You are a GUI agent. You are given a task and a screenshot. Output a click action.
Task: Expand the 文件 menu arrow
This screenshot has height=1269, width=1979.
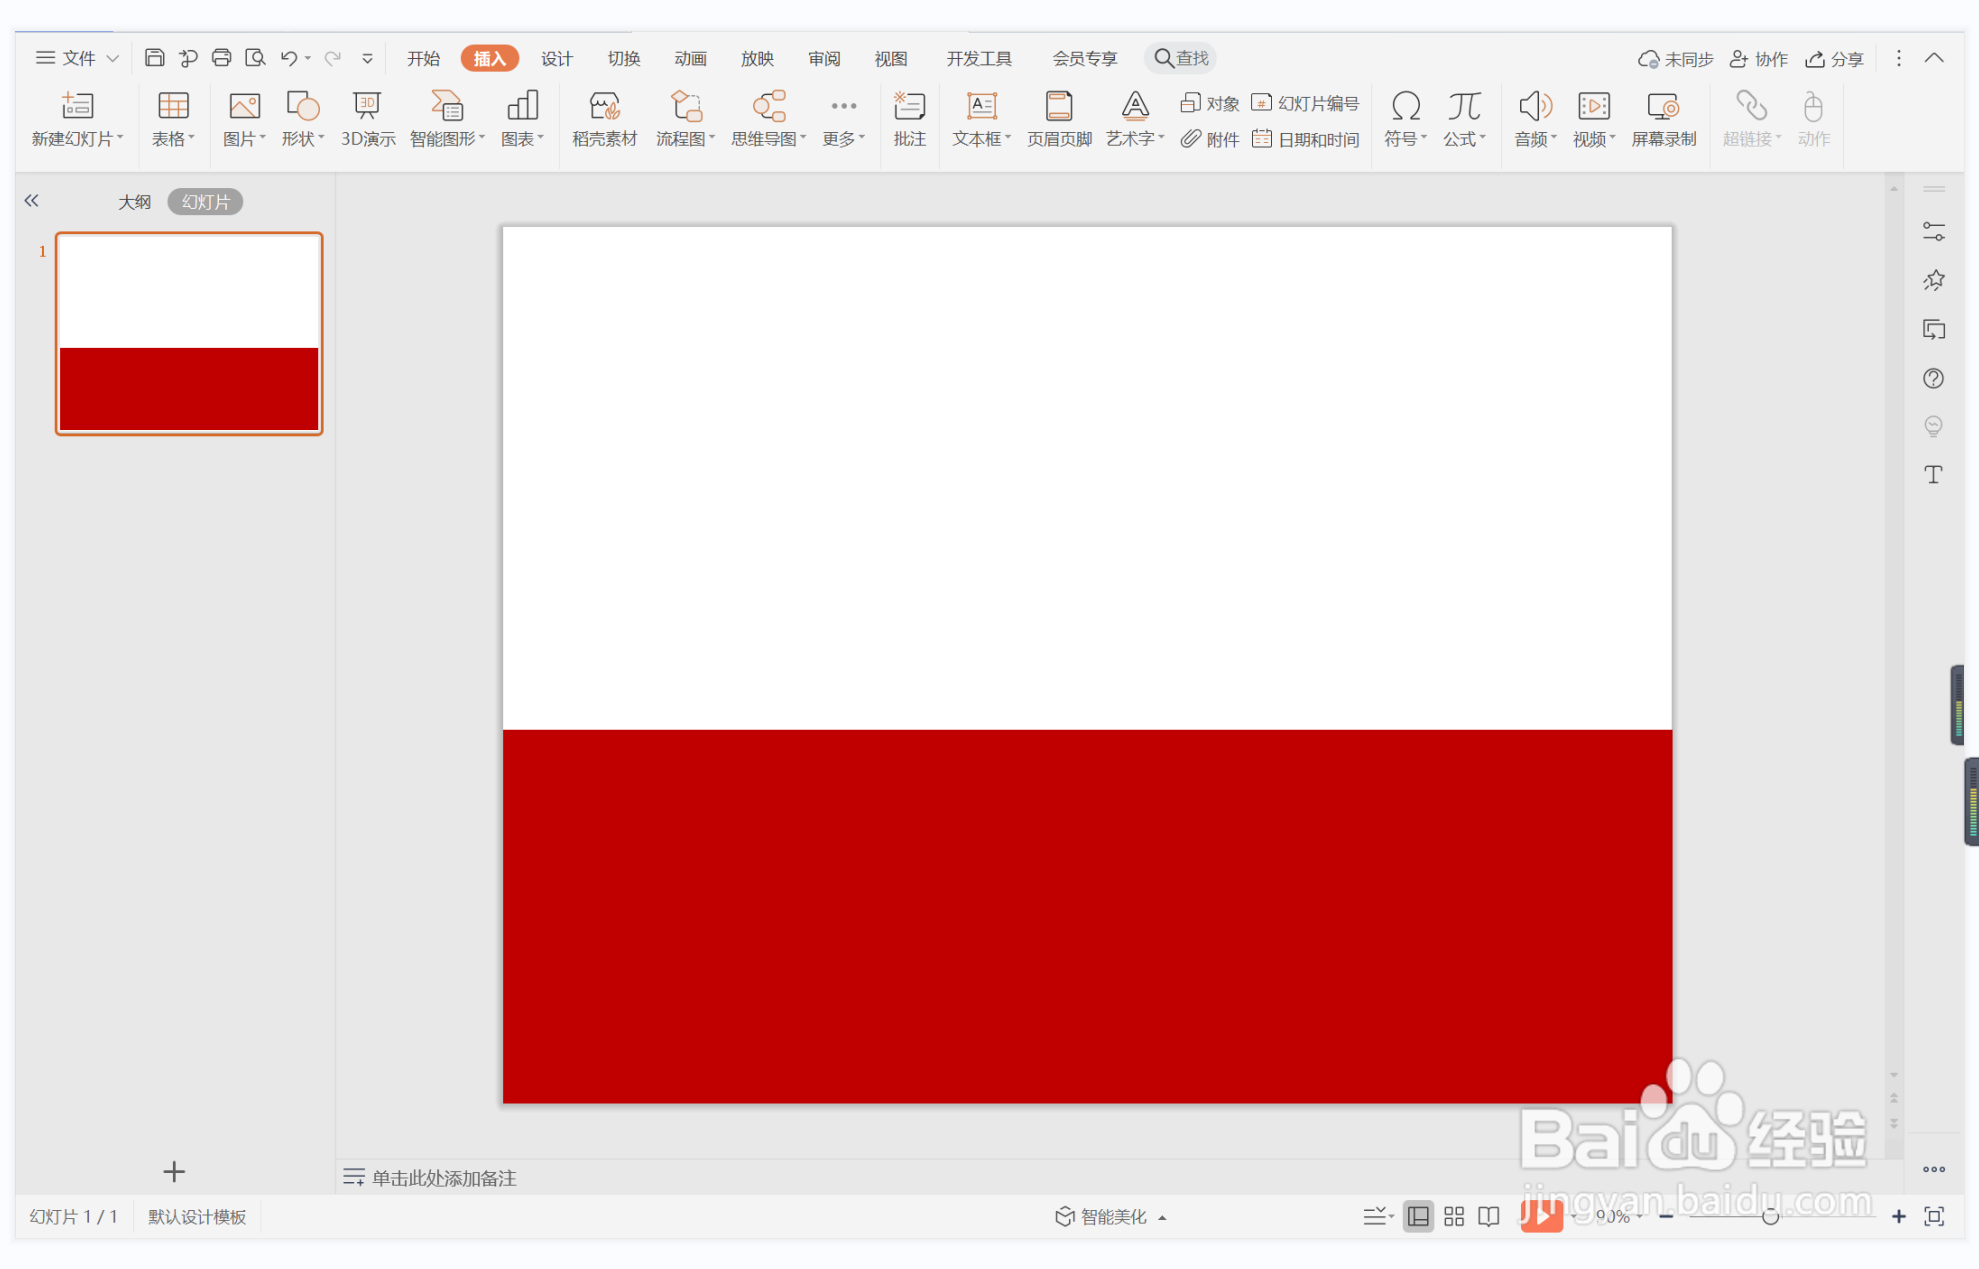coord(113,58)
